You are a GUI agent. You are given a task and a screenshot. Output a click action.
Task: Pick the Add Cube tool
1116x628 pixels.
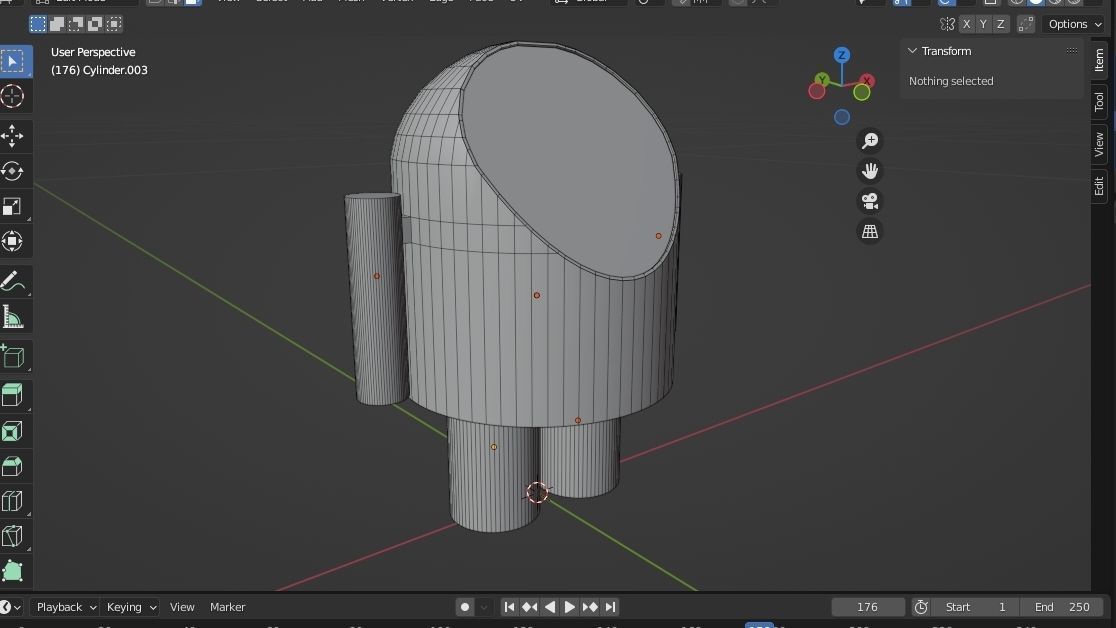12,356
